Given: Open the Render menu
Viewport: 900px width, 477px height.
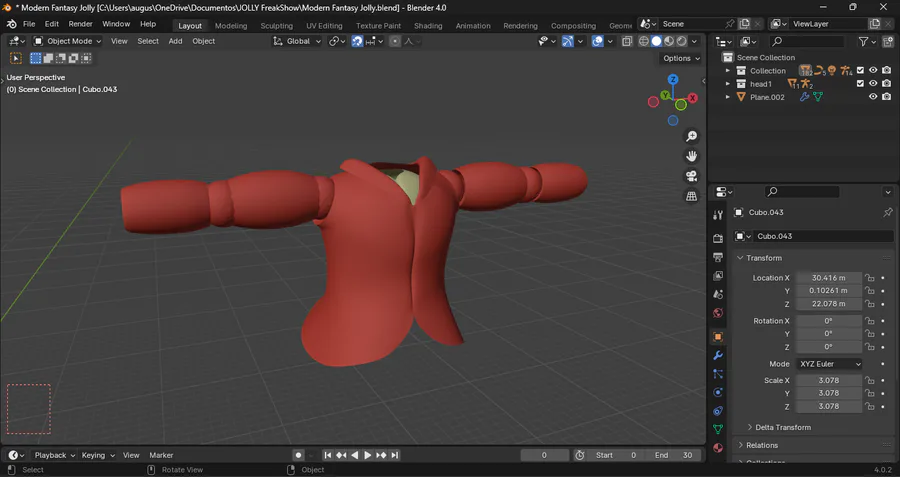Looking at the screenshot, I should (80, 24).
